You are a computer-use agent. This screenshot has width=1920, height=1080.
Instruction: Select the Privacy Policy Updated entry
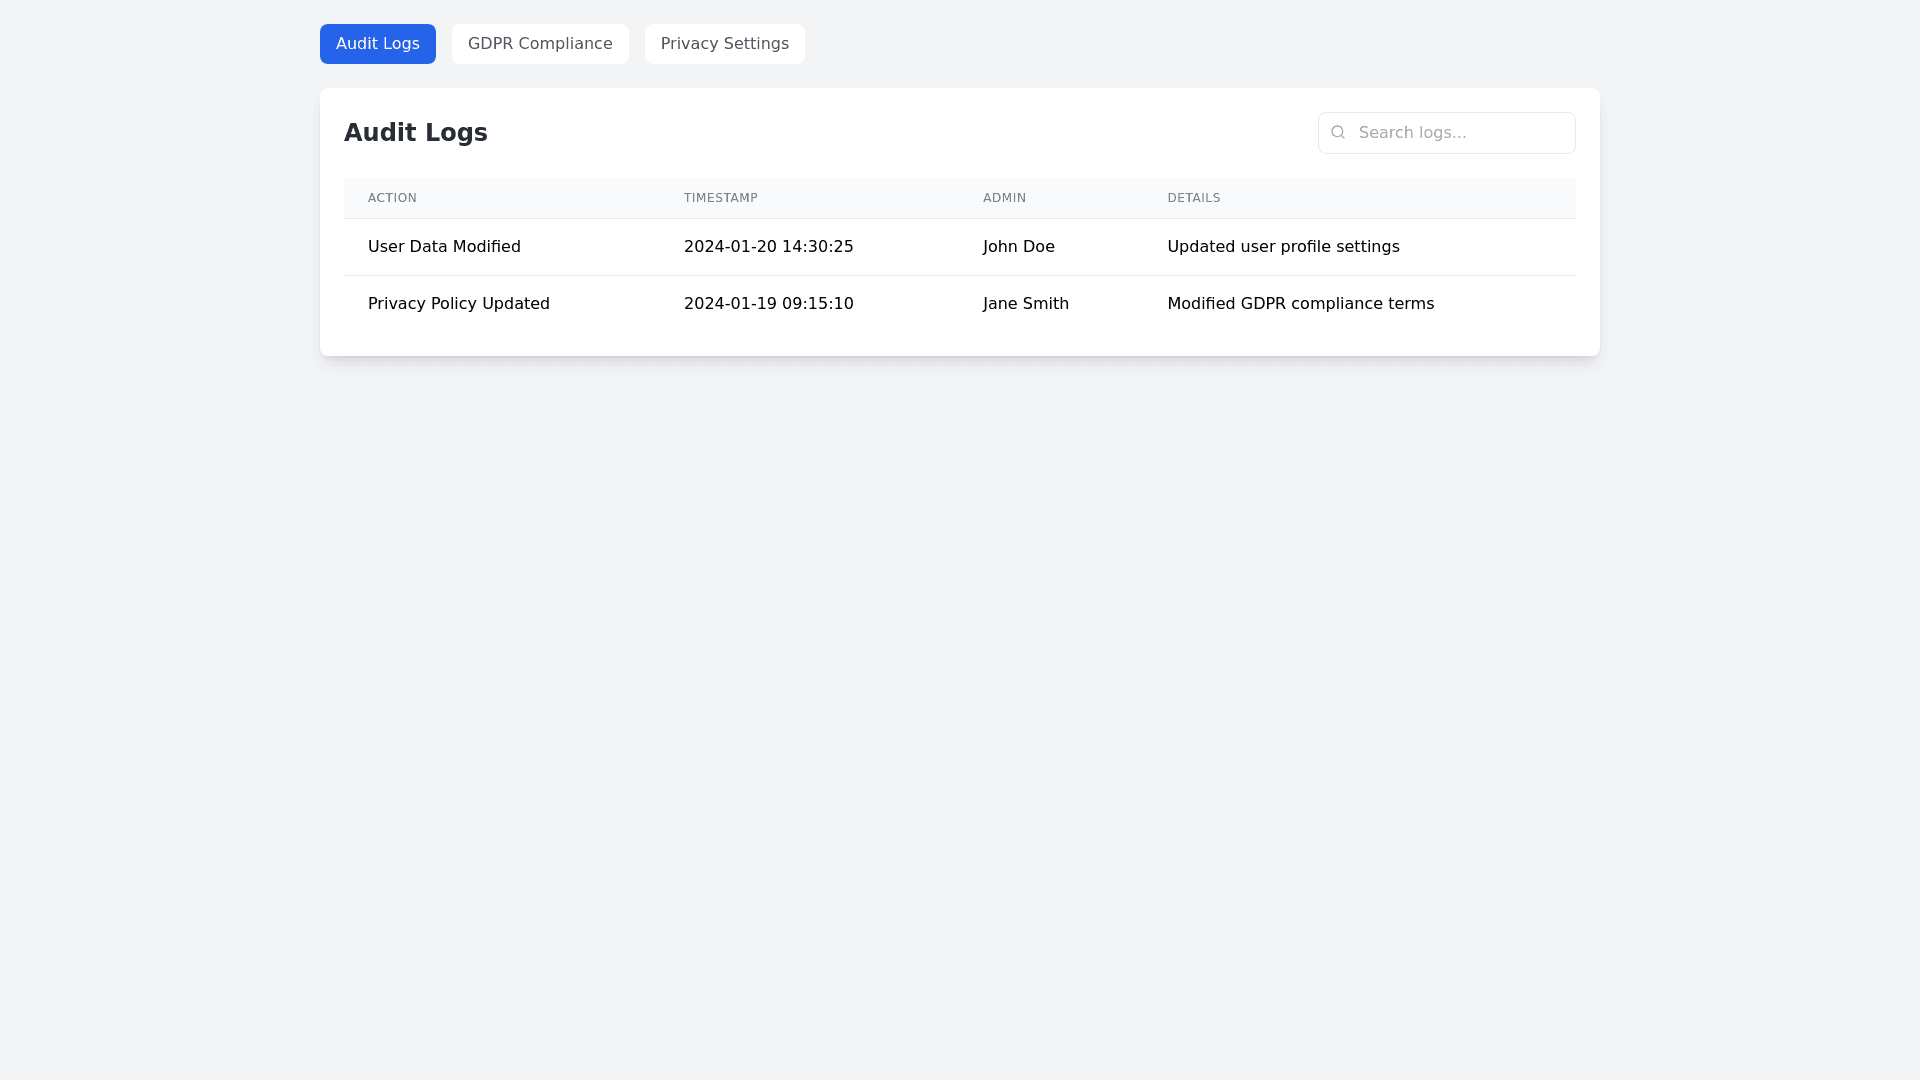click(x=458, y=304)
